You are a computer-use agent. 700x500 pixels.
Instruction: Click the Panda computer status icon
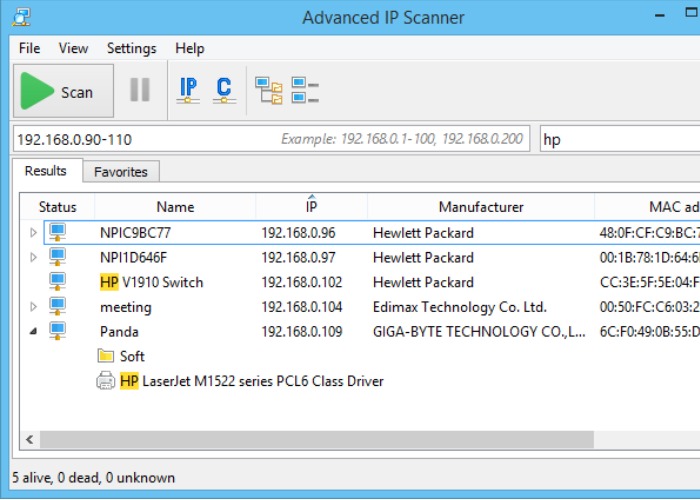click(x=58, y=331)
